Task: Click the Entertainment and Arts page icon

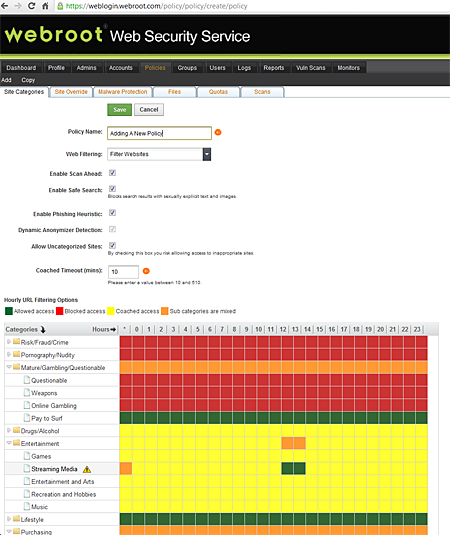Action: (27, 481)
